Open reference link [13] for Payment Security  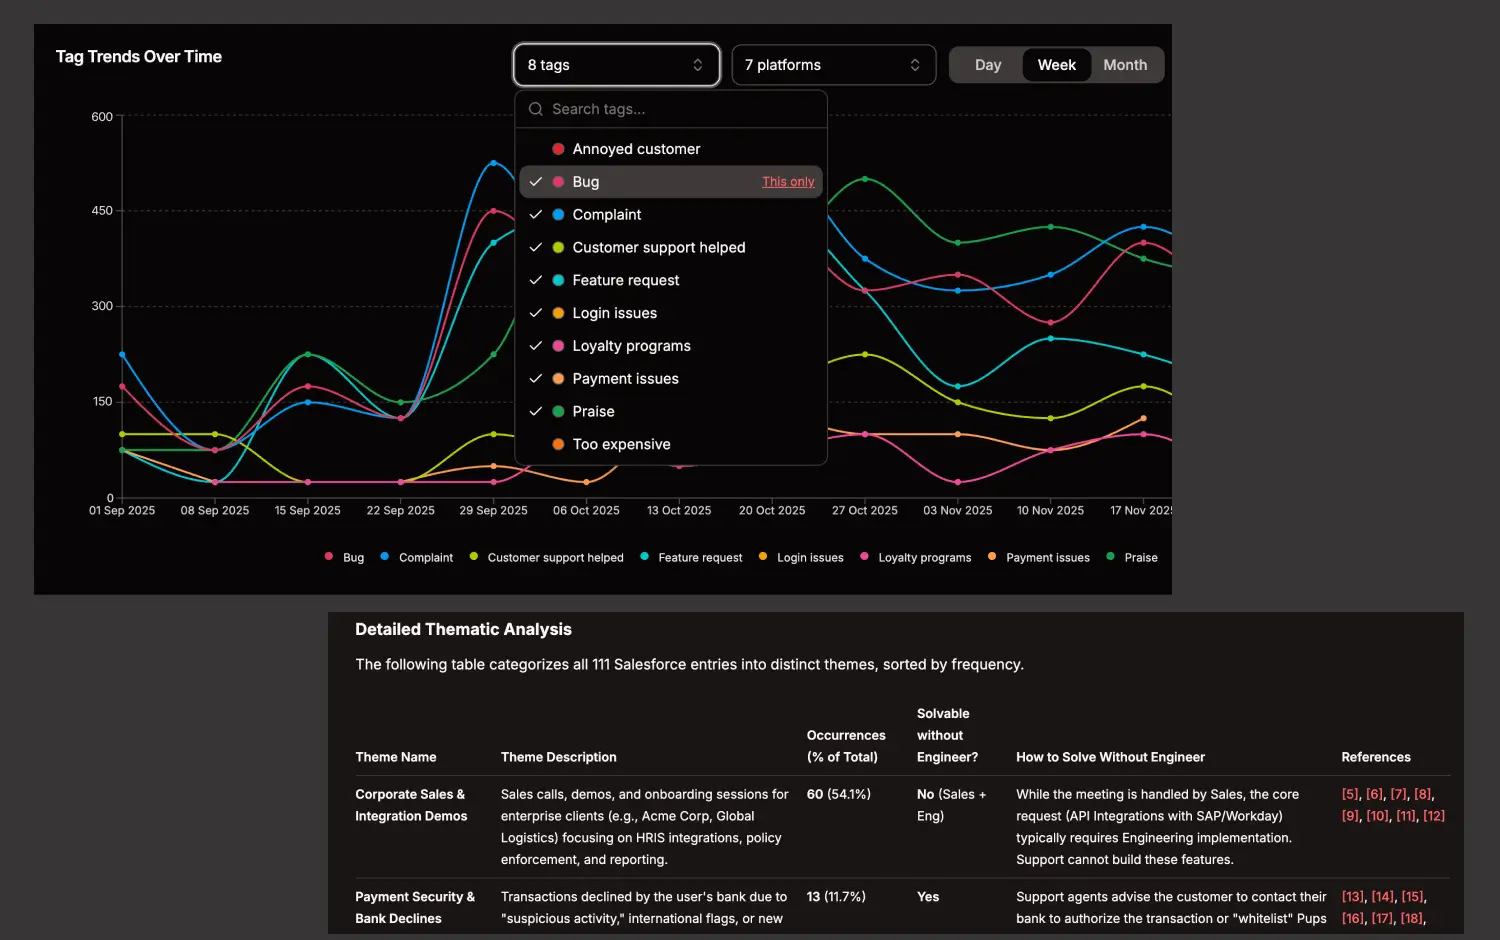click(x=1352, y=896)
